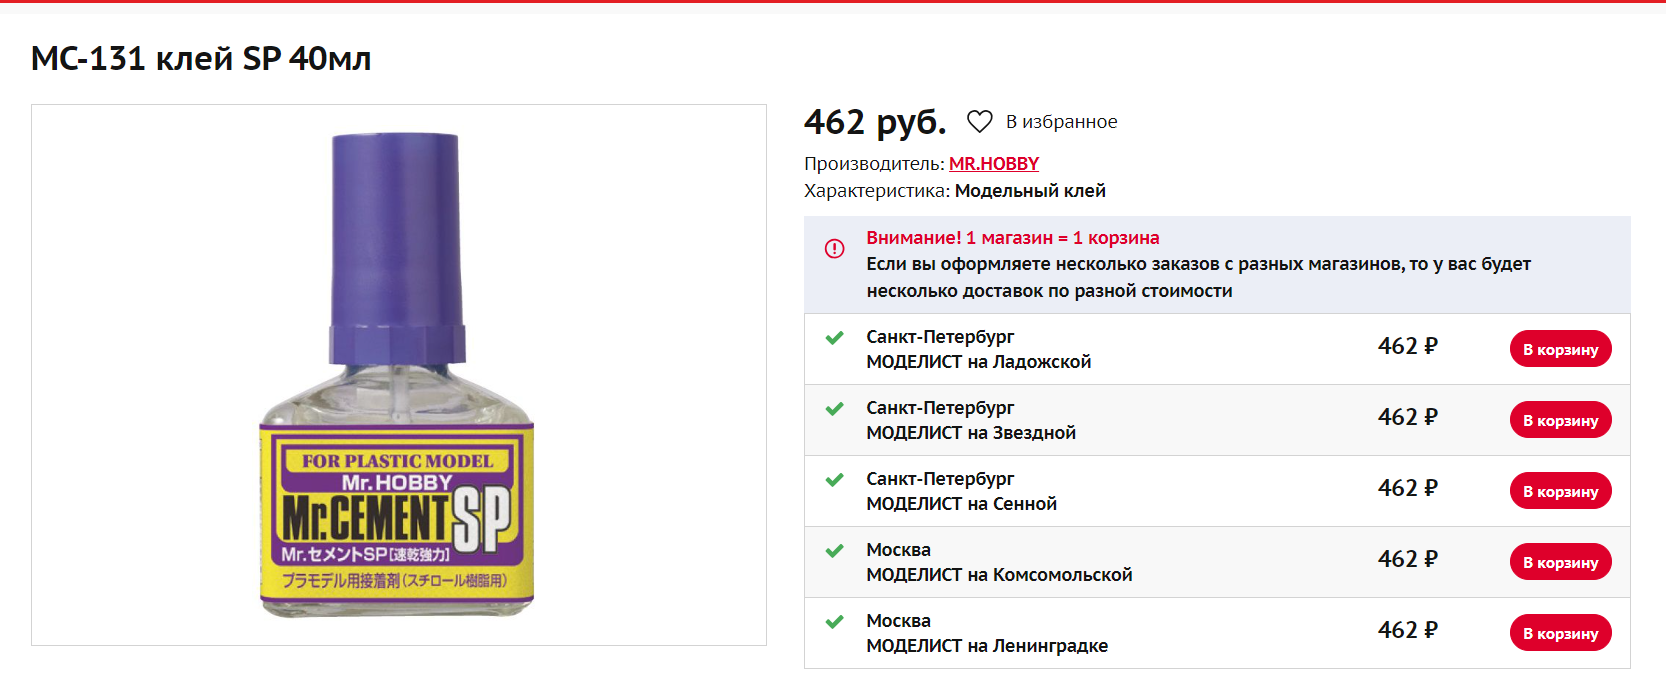Click the "Внимание! 1 магазин = 1 корзина" notice
Viewport: 1666px width, 673px height.
point(1012,238)
